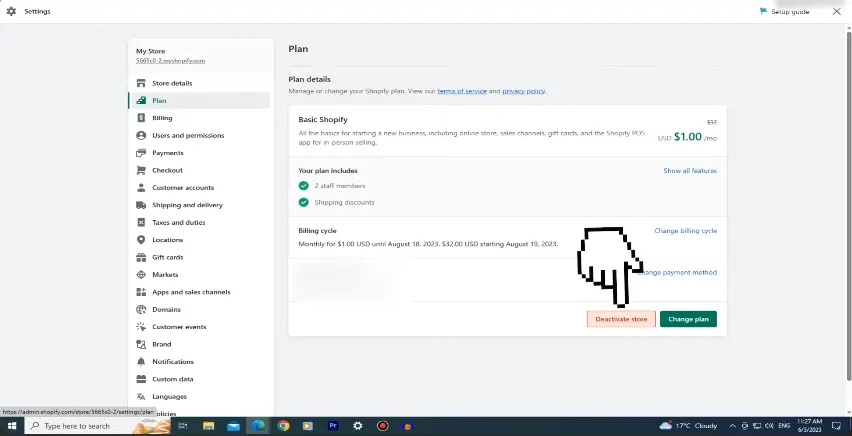Click Show all features link
This screenshot has width=852, height=436.
point(690,171)
